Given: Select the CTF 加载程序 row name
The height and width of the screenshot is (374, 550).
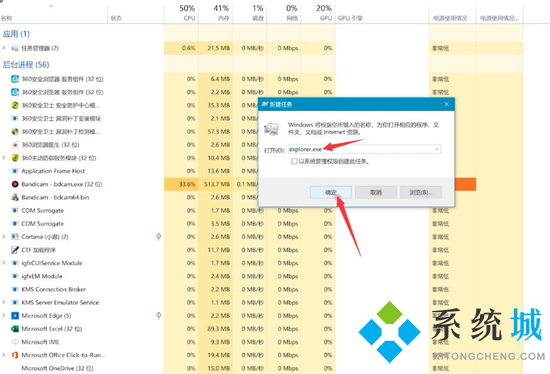Looking at the screenshot, I should [x=38, y=250].
